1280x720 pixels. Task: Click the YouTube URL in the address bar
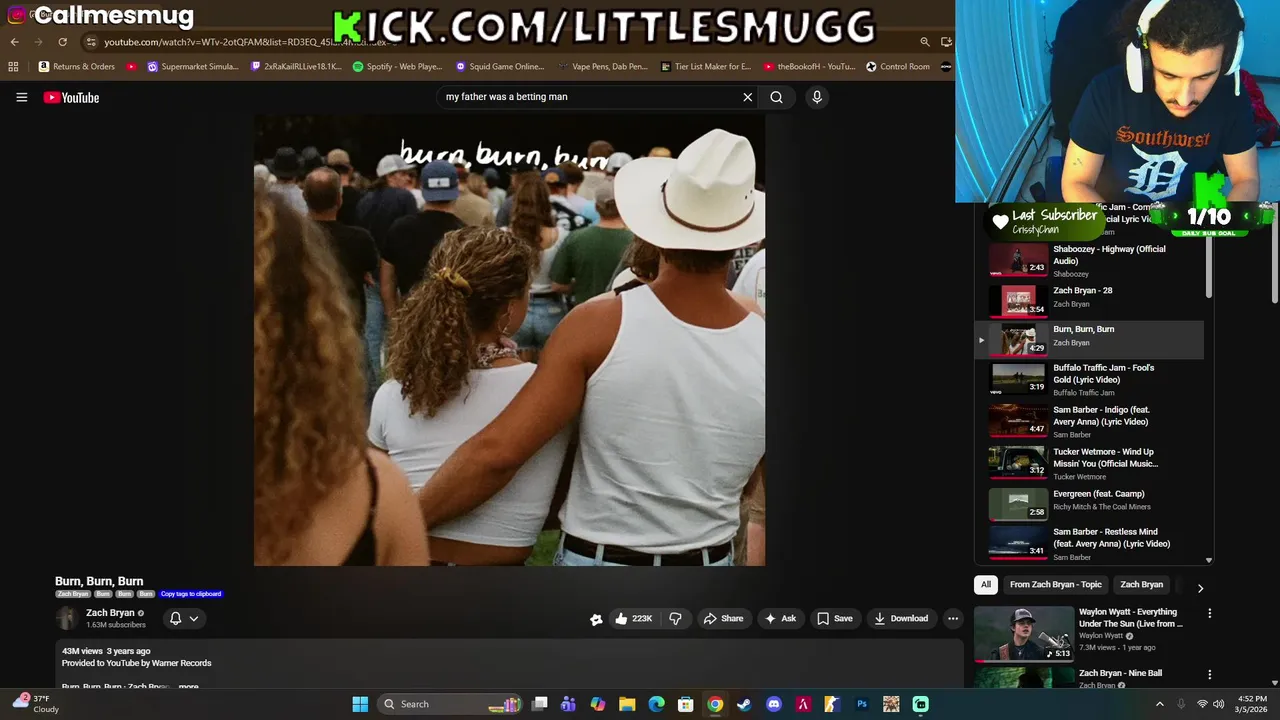tap(250, 42)
